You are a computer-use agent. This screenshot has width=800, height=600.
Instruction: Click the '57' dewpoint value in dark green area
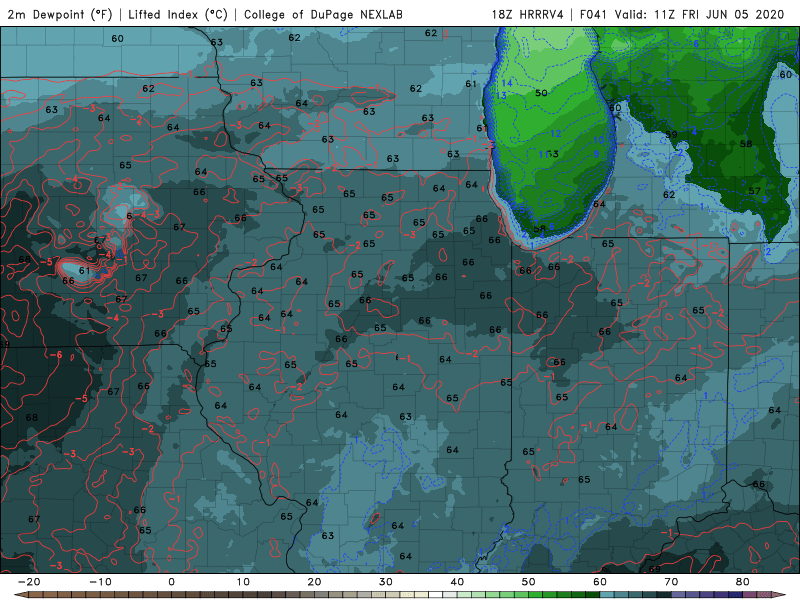click(755, 191)
